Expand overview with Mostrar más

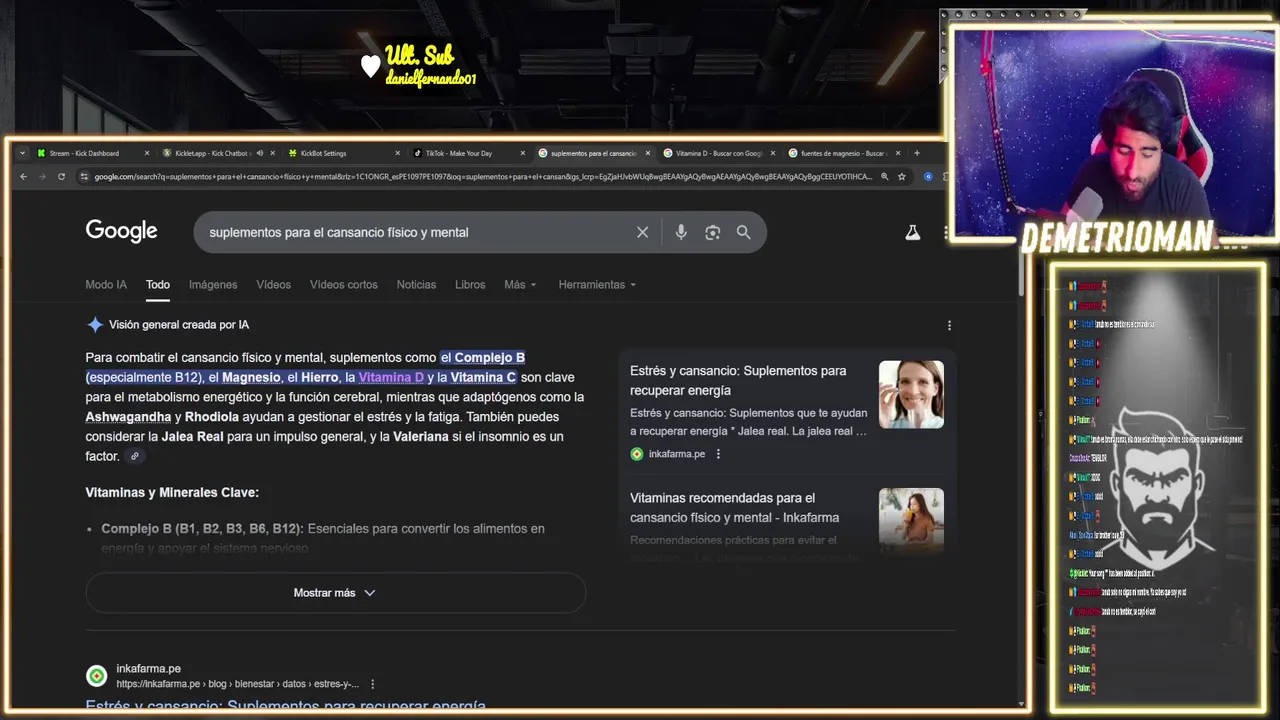click(335, 593)
